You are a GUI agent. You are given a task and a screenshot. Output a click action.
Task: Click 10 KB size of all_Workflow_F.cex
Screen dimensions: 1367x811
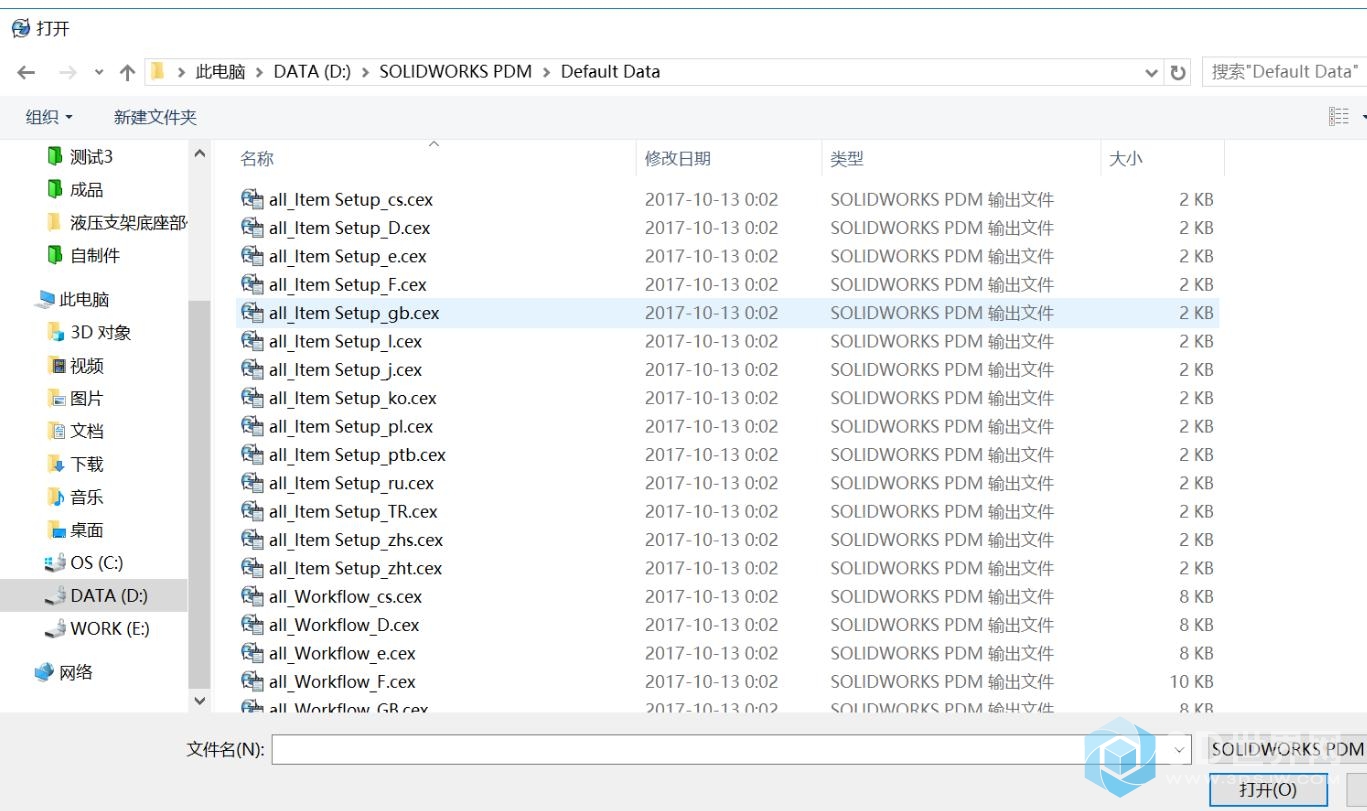pyautogui.click(x=1192, y=682)
